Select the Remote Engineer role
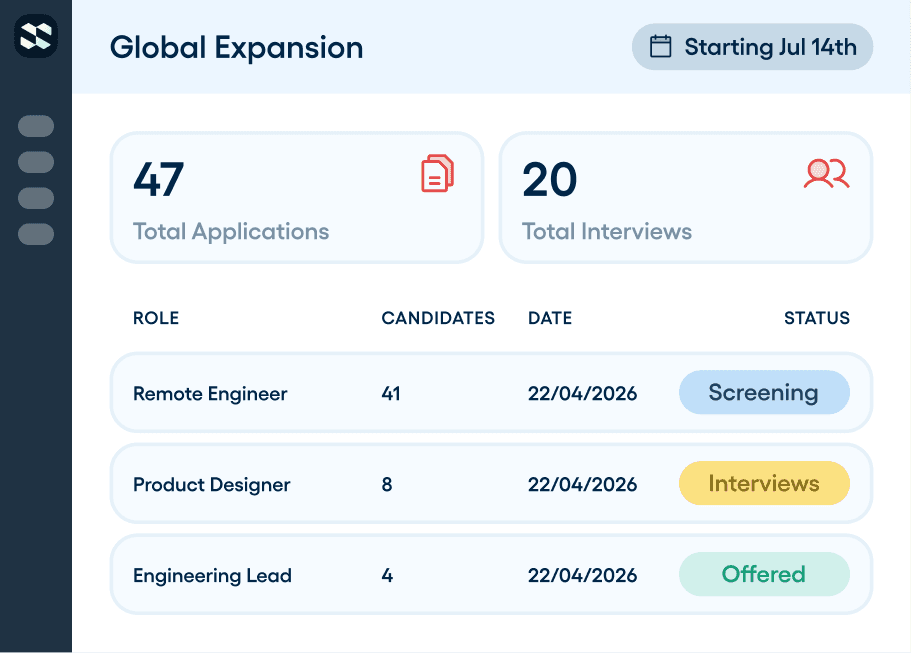The width and height of the screenshot is (911, 653). 210,394
